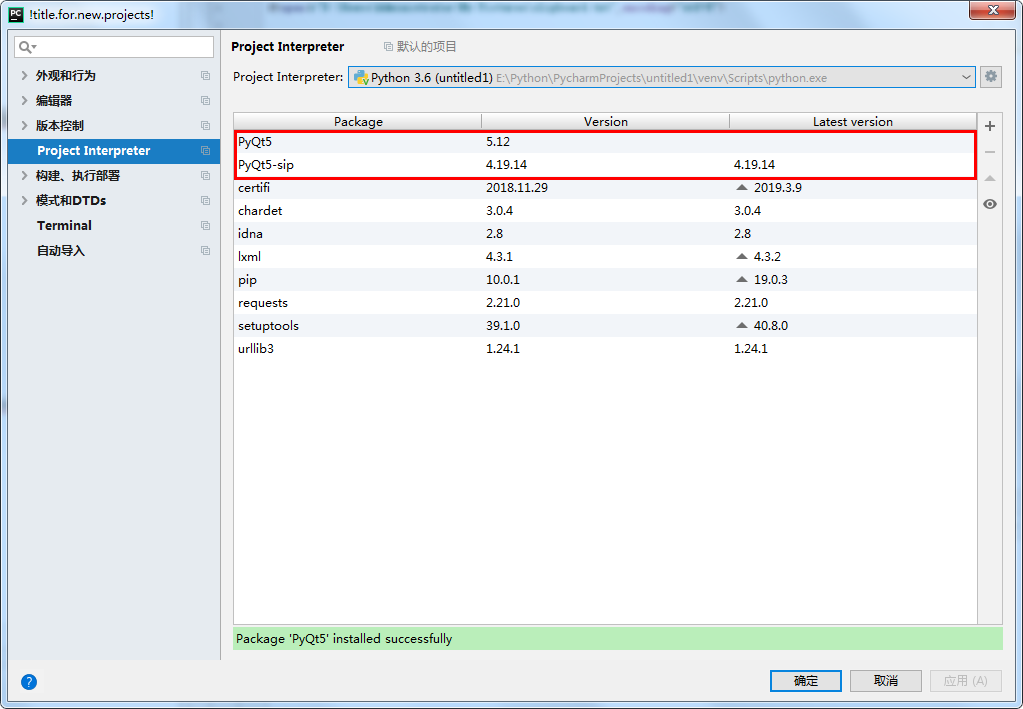Image resolution: width=1023 pixels, height=709 pixels.
Task: Expand the 模式和DTDs settings group
Action: point(24,200)
